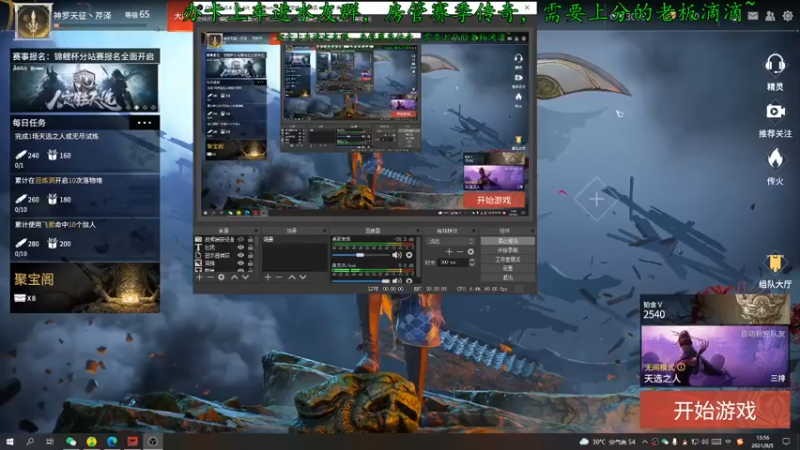Click the 来源 panel header

pos(227,231)
